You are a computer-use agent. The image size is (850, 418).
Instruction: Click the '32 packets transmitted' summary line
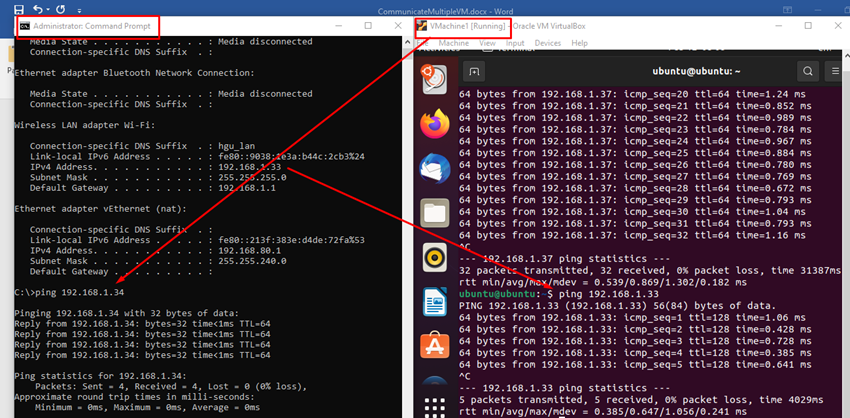click(x=649, y=271)
